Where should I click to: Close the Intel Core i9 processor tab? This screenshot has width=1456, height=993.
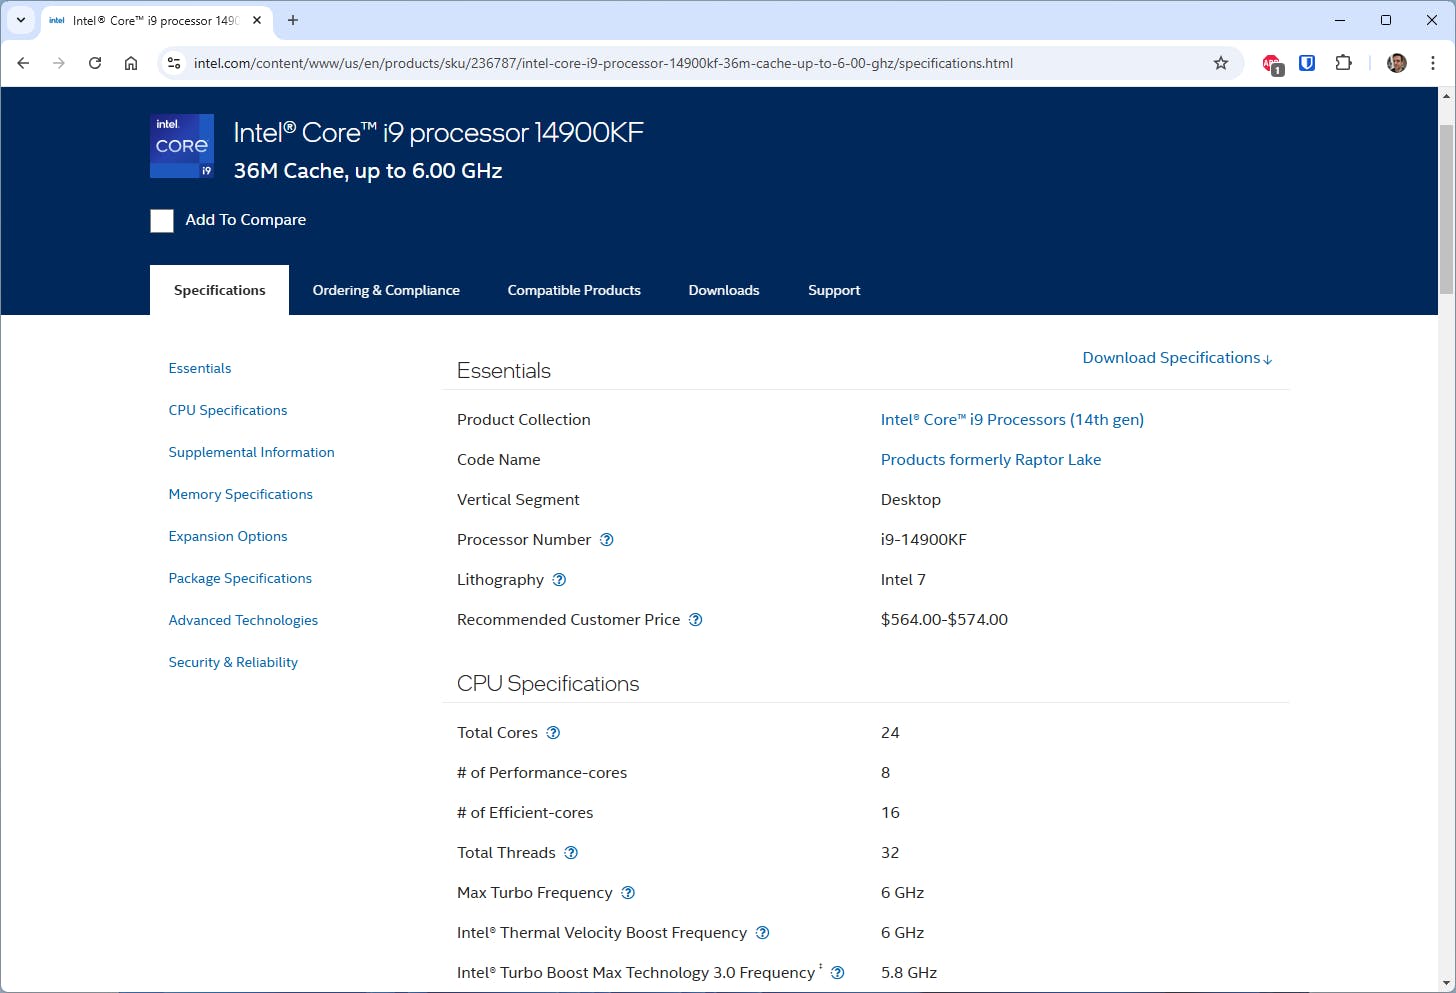click(x=257, y=20)
